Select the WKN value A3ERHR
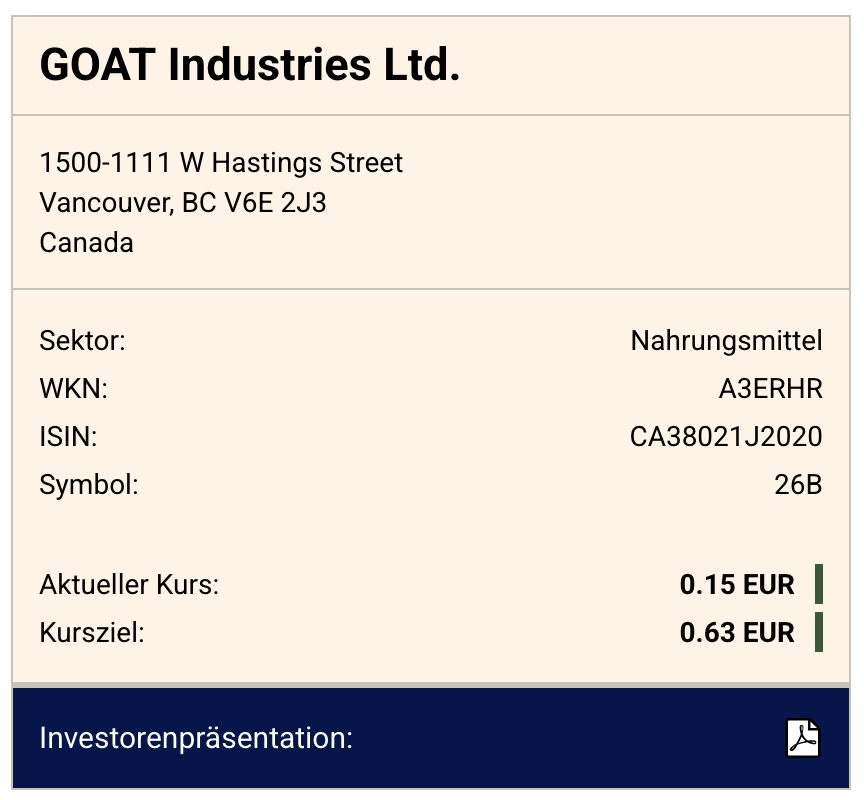The height and width of the screenshot is (800, 864). click(770, 389)
